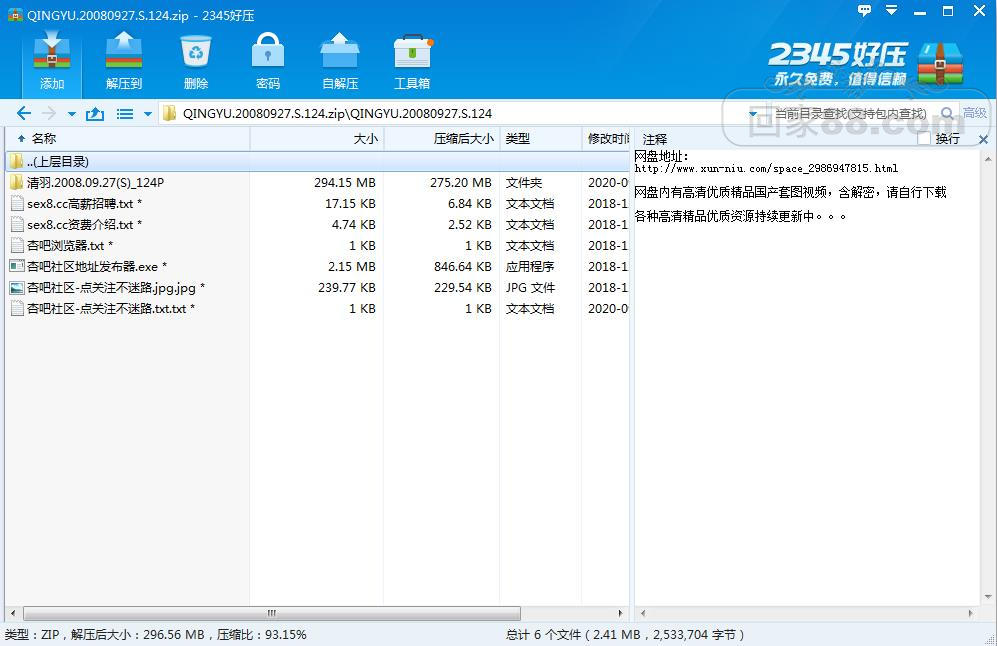This screenshot has width=997, height=646.
Task: Click the file list scroll-right arrow
Action: (620, 614)
